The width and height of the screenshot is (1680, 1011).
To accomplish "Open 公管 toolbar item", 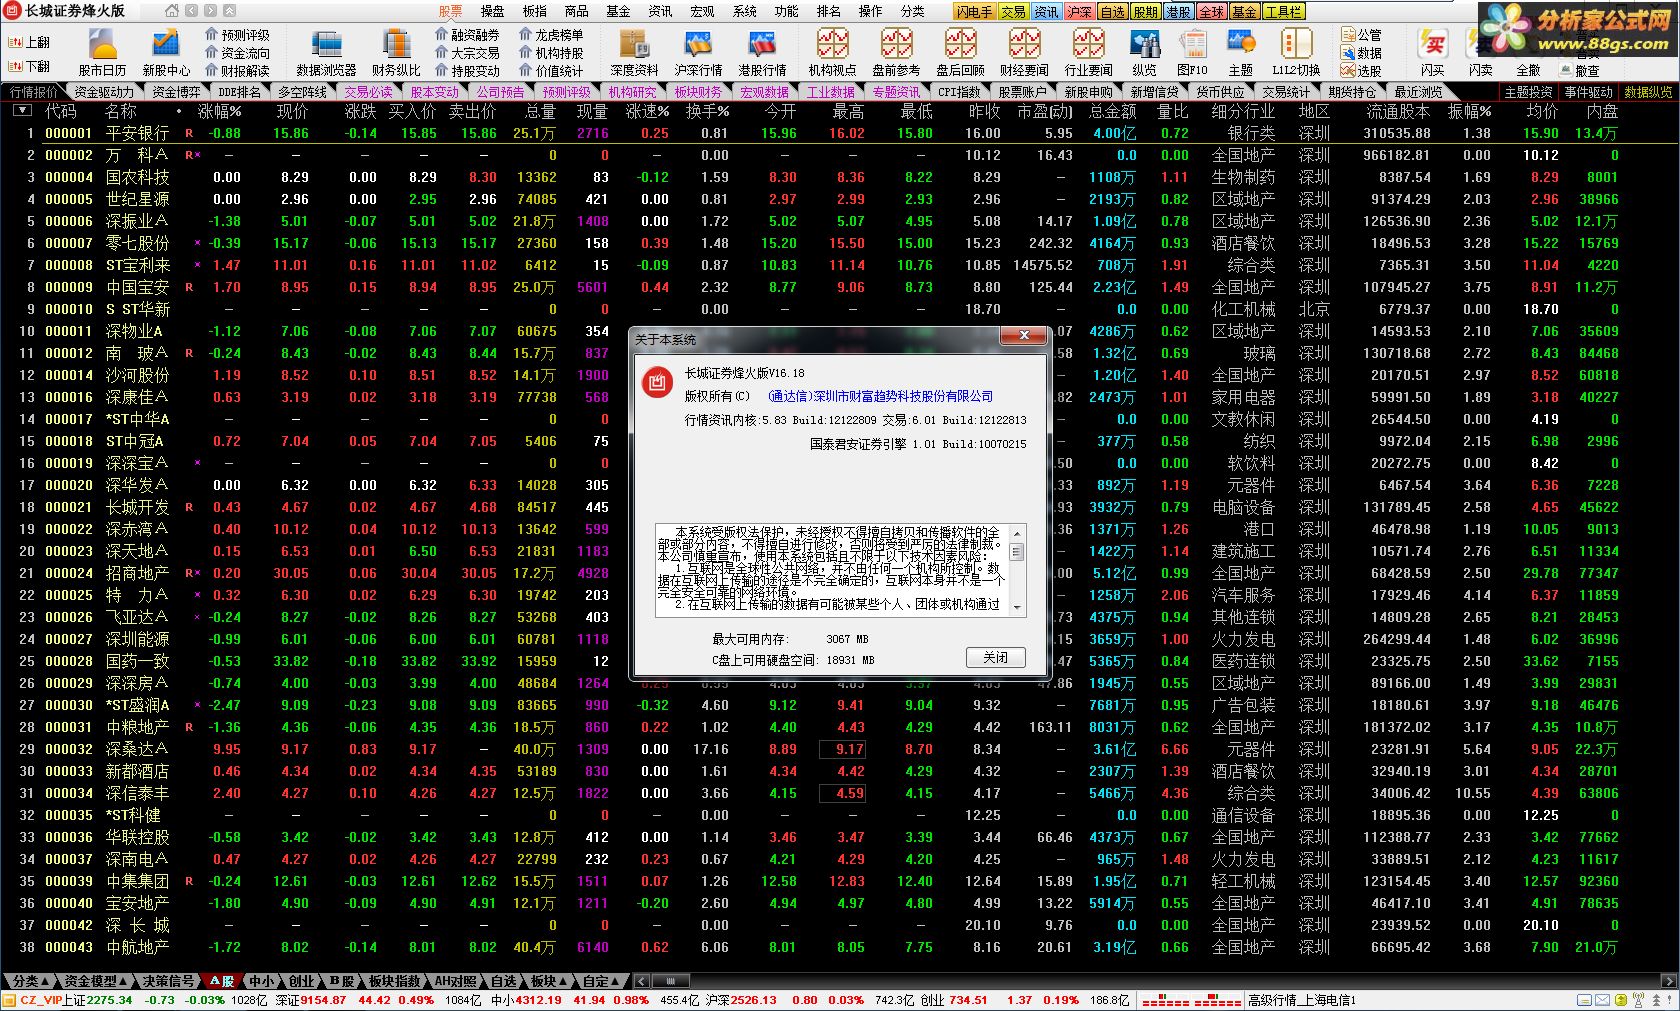I will tap(1361, 35).
